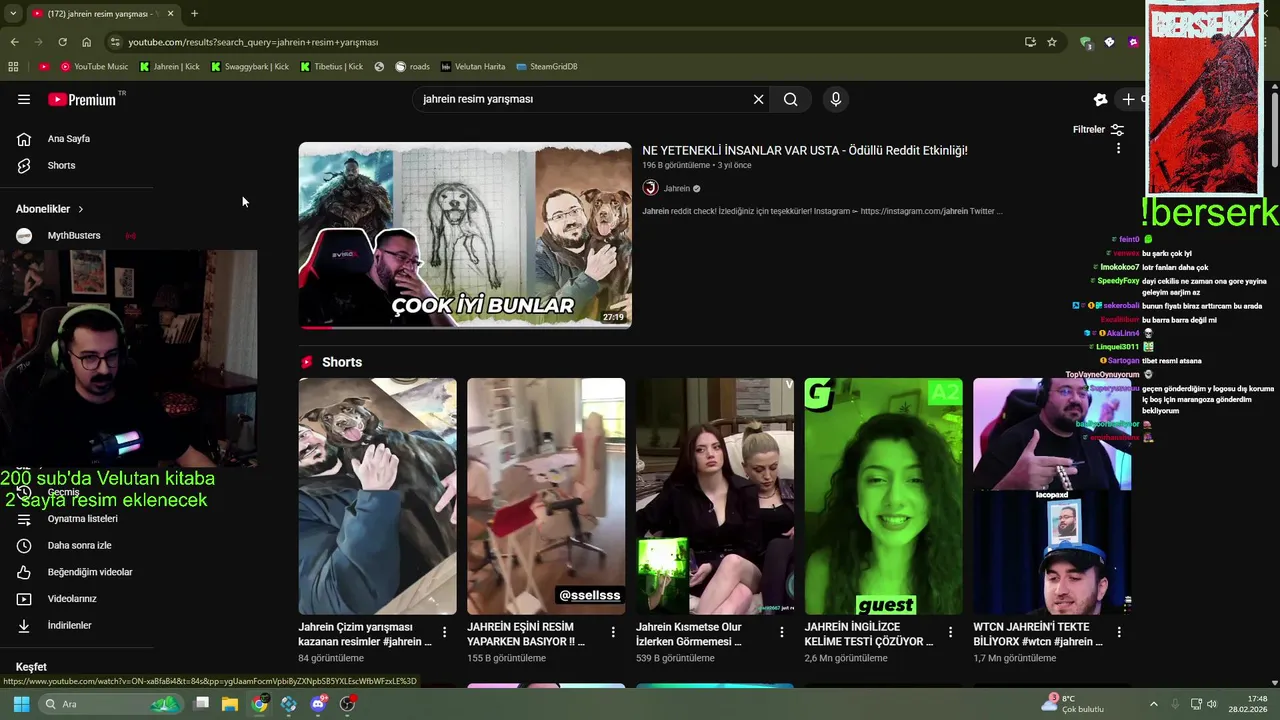Viewport: 1280px width, 720px height.
Task: Start voice search with microphone icon
Action: point(836,99)
